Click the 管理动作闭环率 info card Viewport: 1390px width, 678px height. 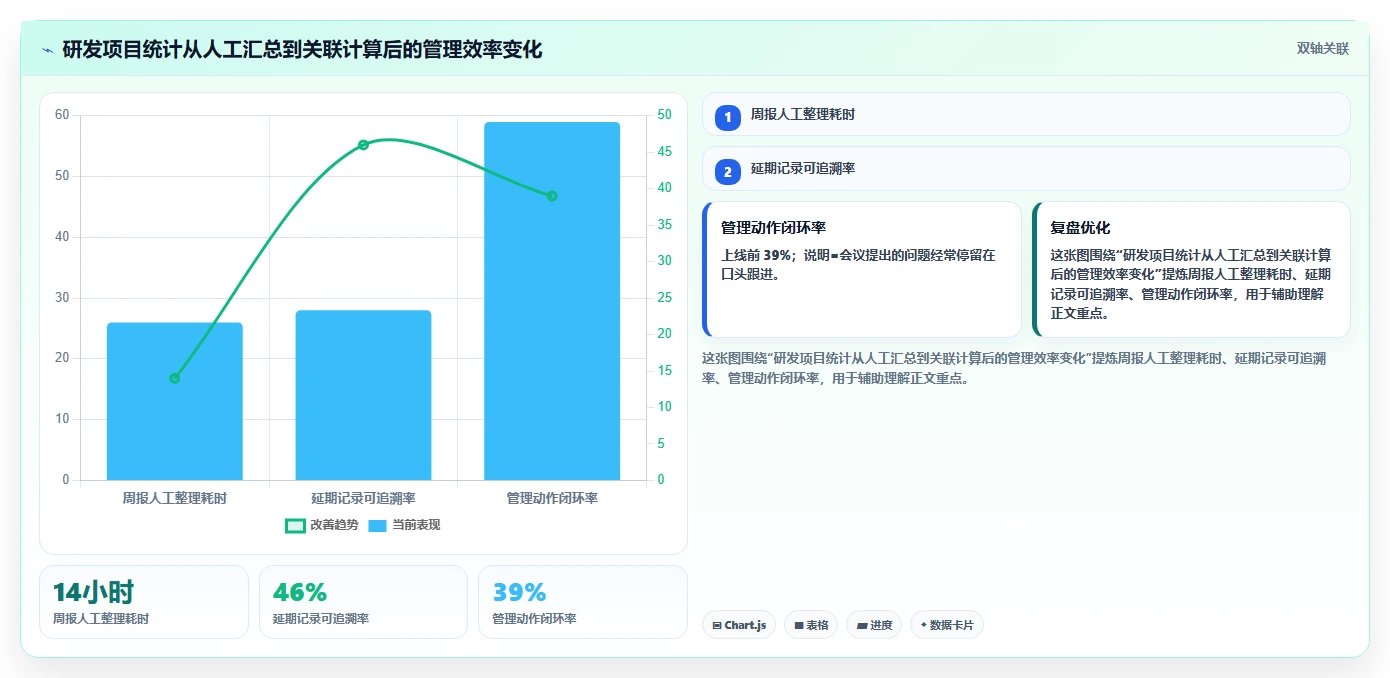tap(862, 269)
